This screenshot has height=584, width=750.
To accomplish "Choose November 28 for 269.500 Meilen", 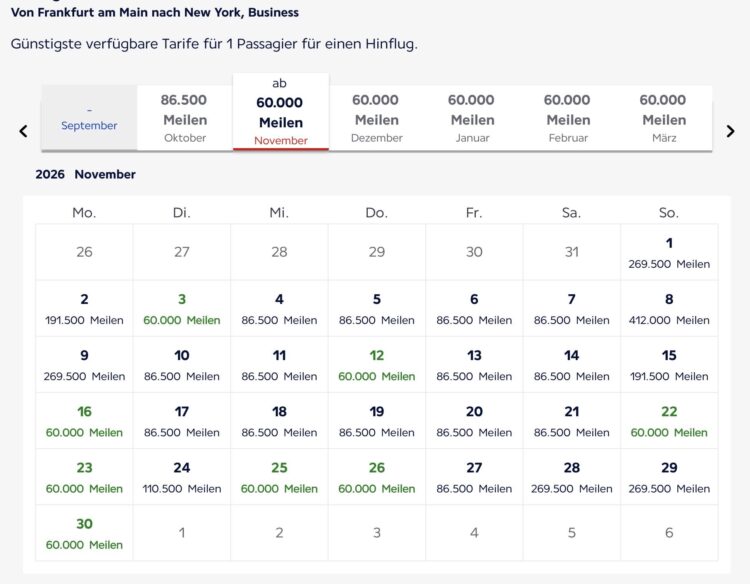I will pyautogui.click(x=572, y=477).
